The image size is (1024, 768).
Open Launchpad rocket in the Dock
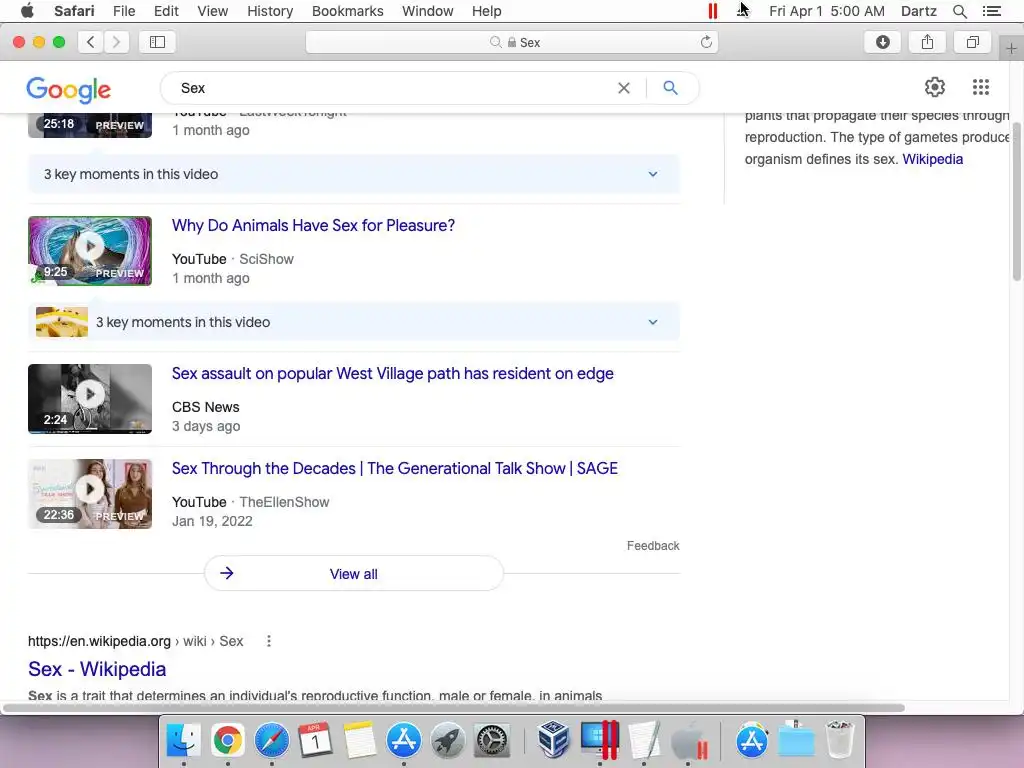[x=447, y=741]
